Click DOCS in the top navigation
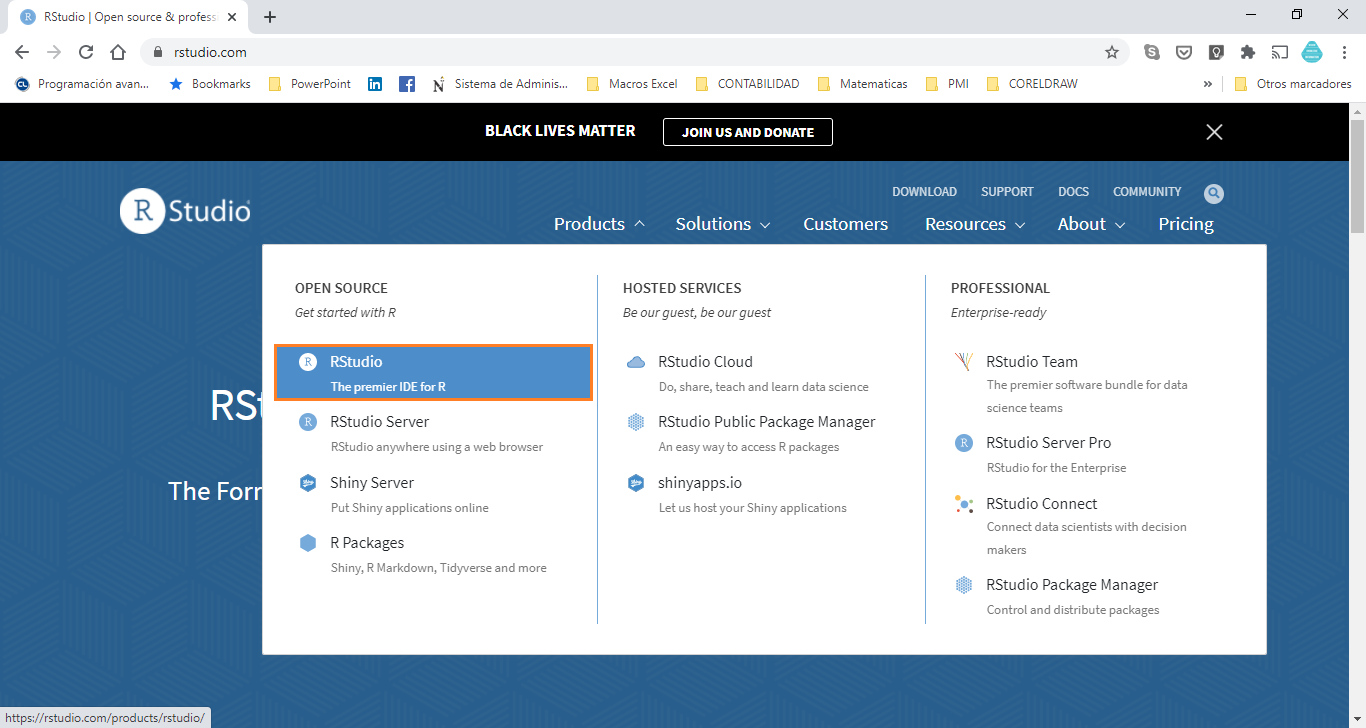 (x=1073, y=192)
